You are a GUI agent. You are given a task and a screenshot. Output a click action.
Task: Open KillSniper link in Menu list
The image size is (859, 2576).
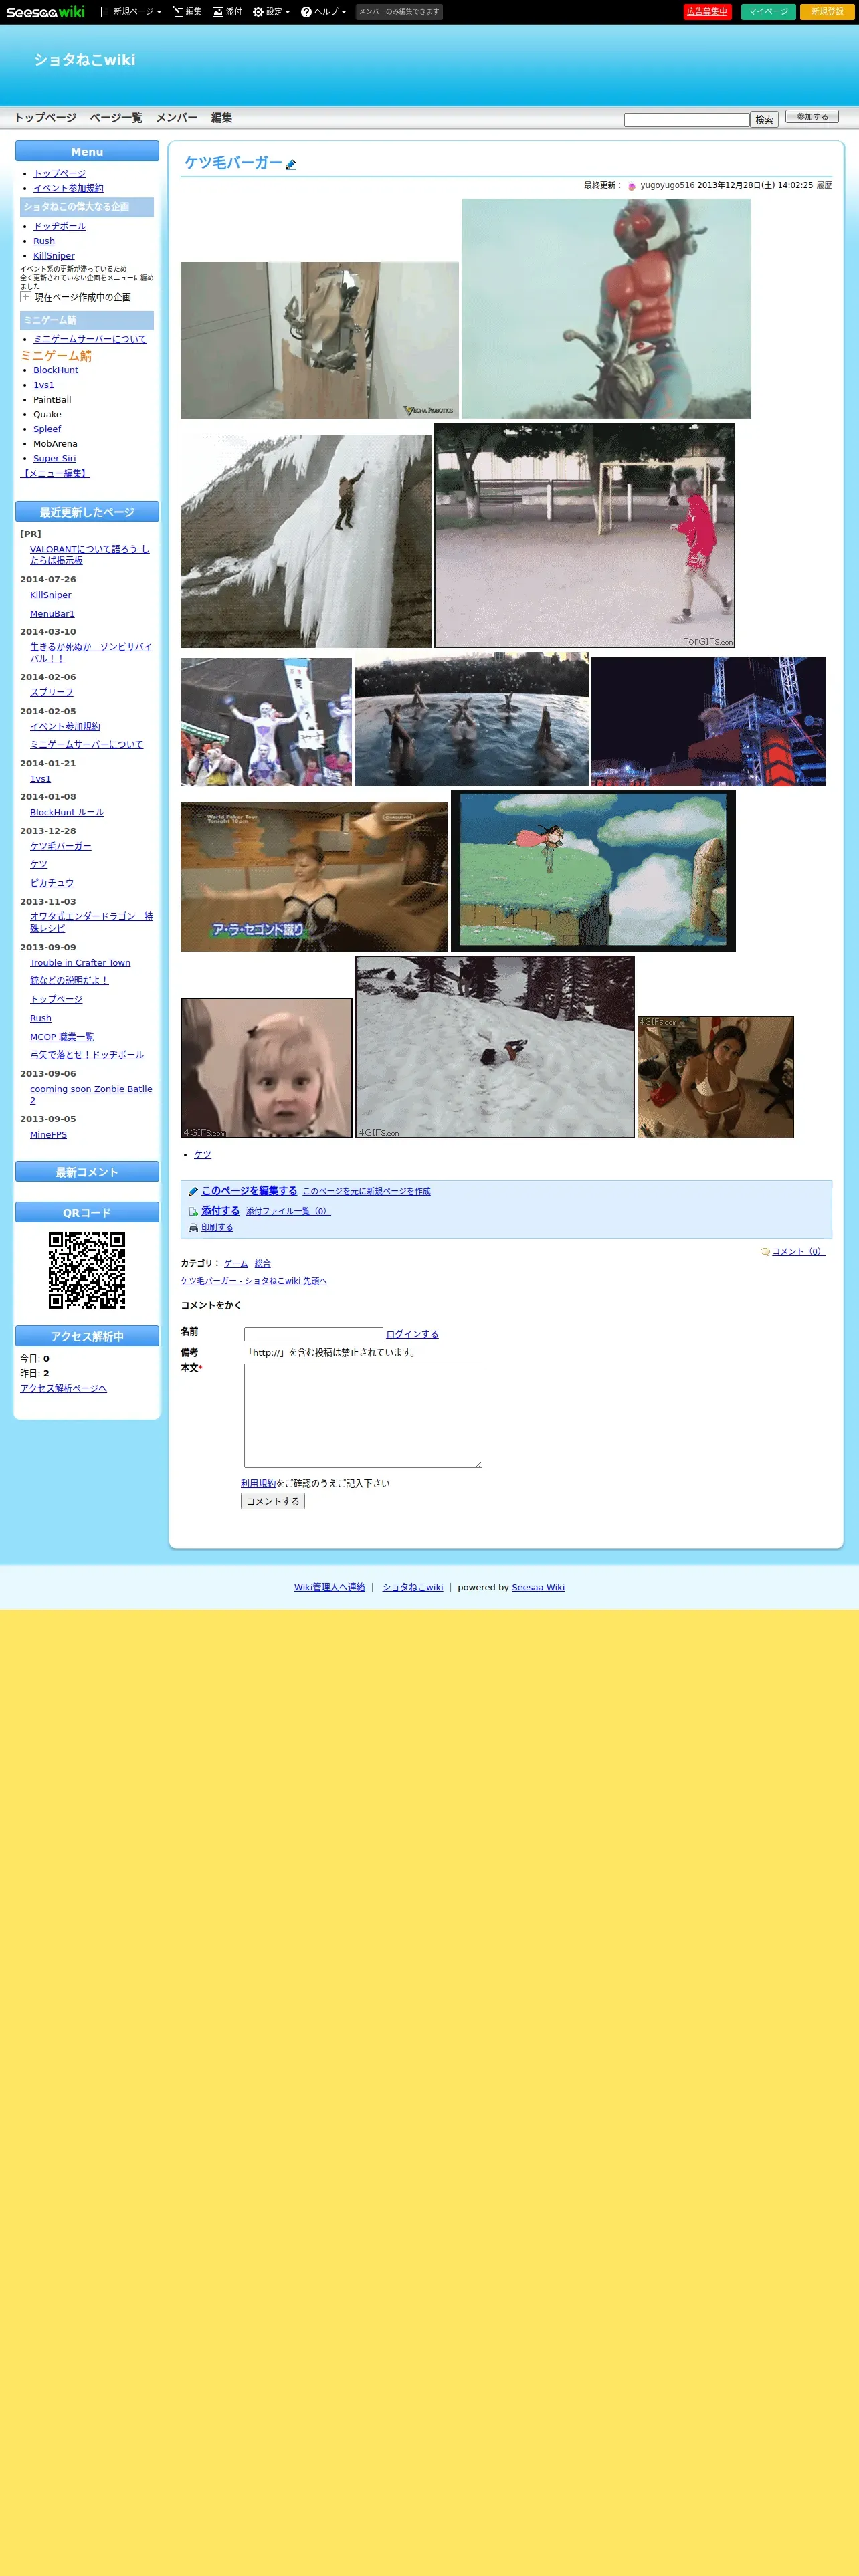pos(54,256)
